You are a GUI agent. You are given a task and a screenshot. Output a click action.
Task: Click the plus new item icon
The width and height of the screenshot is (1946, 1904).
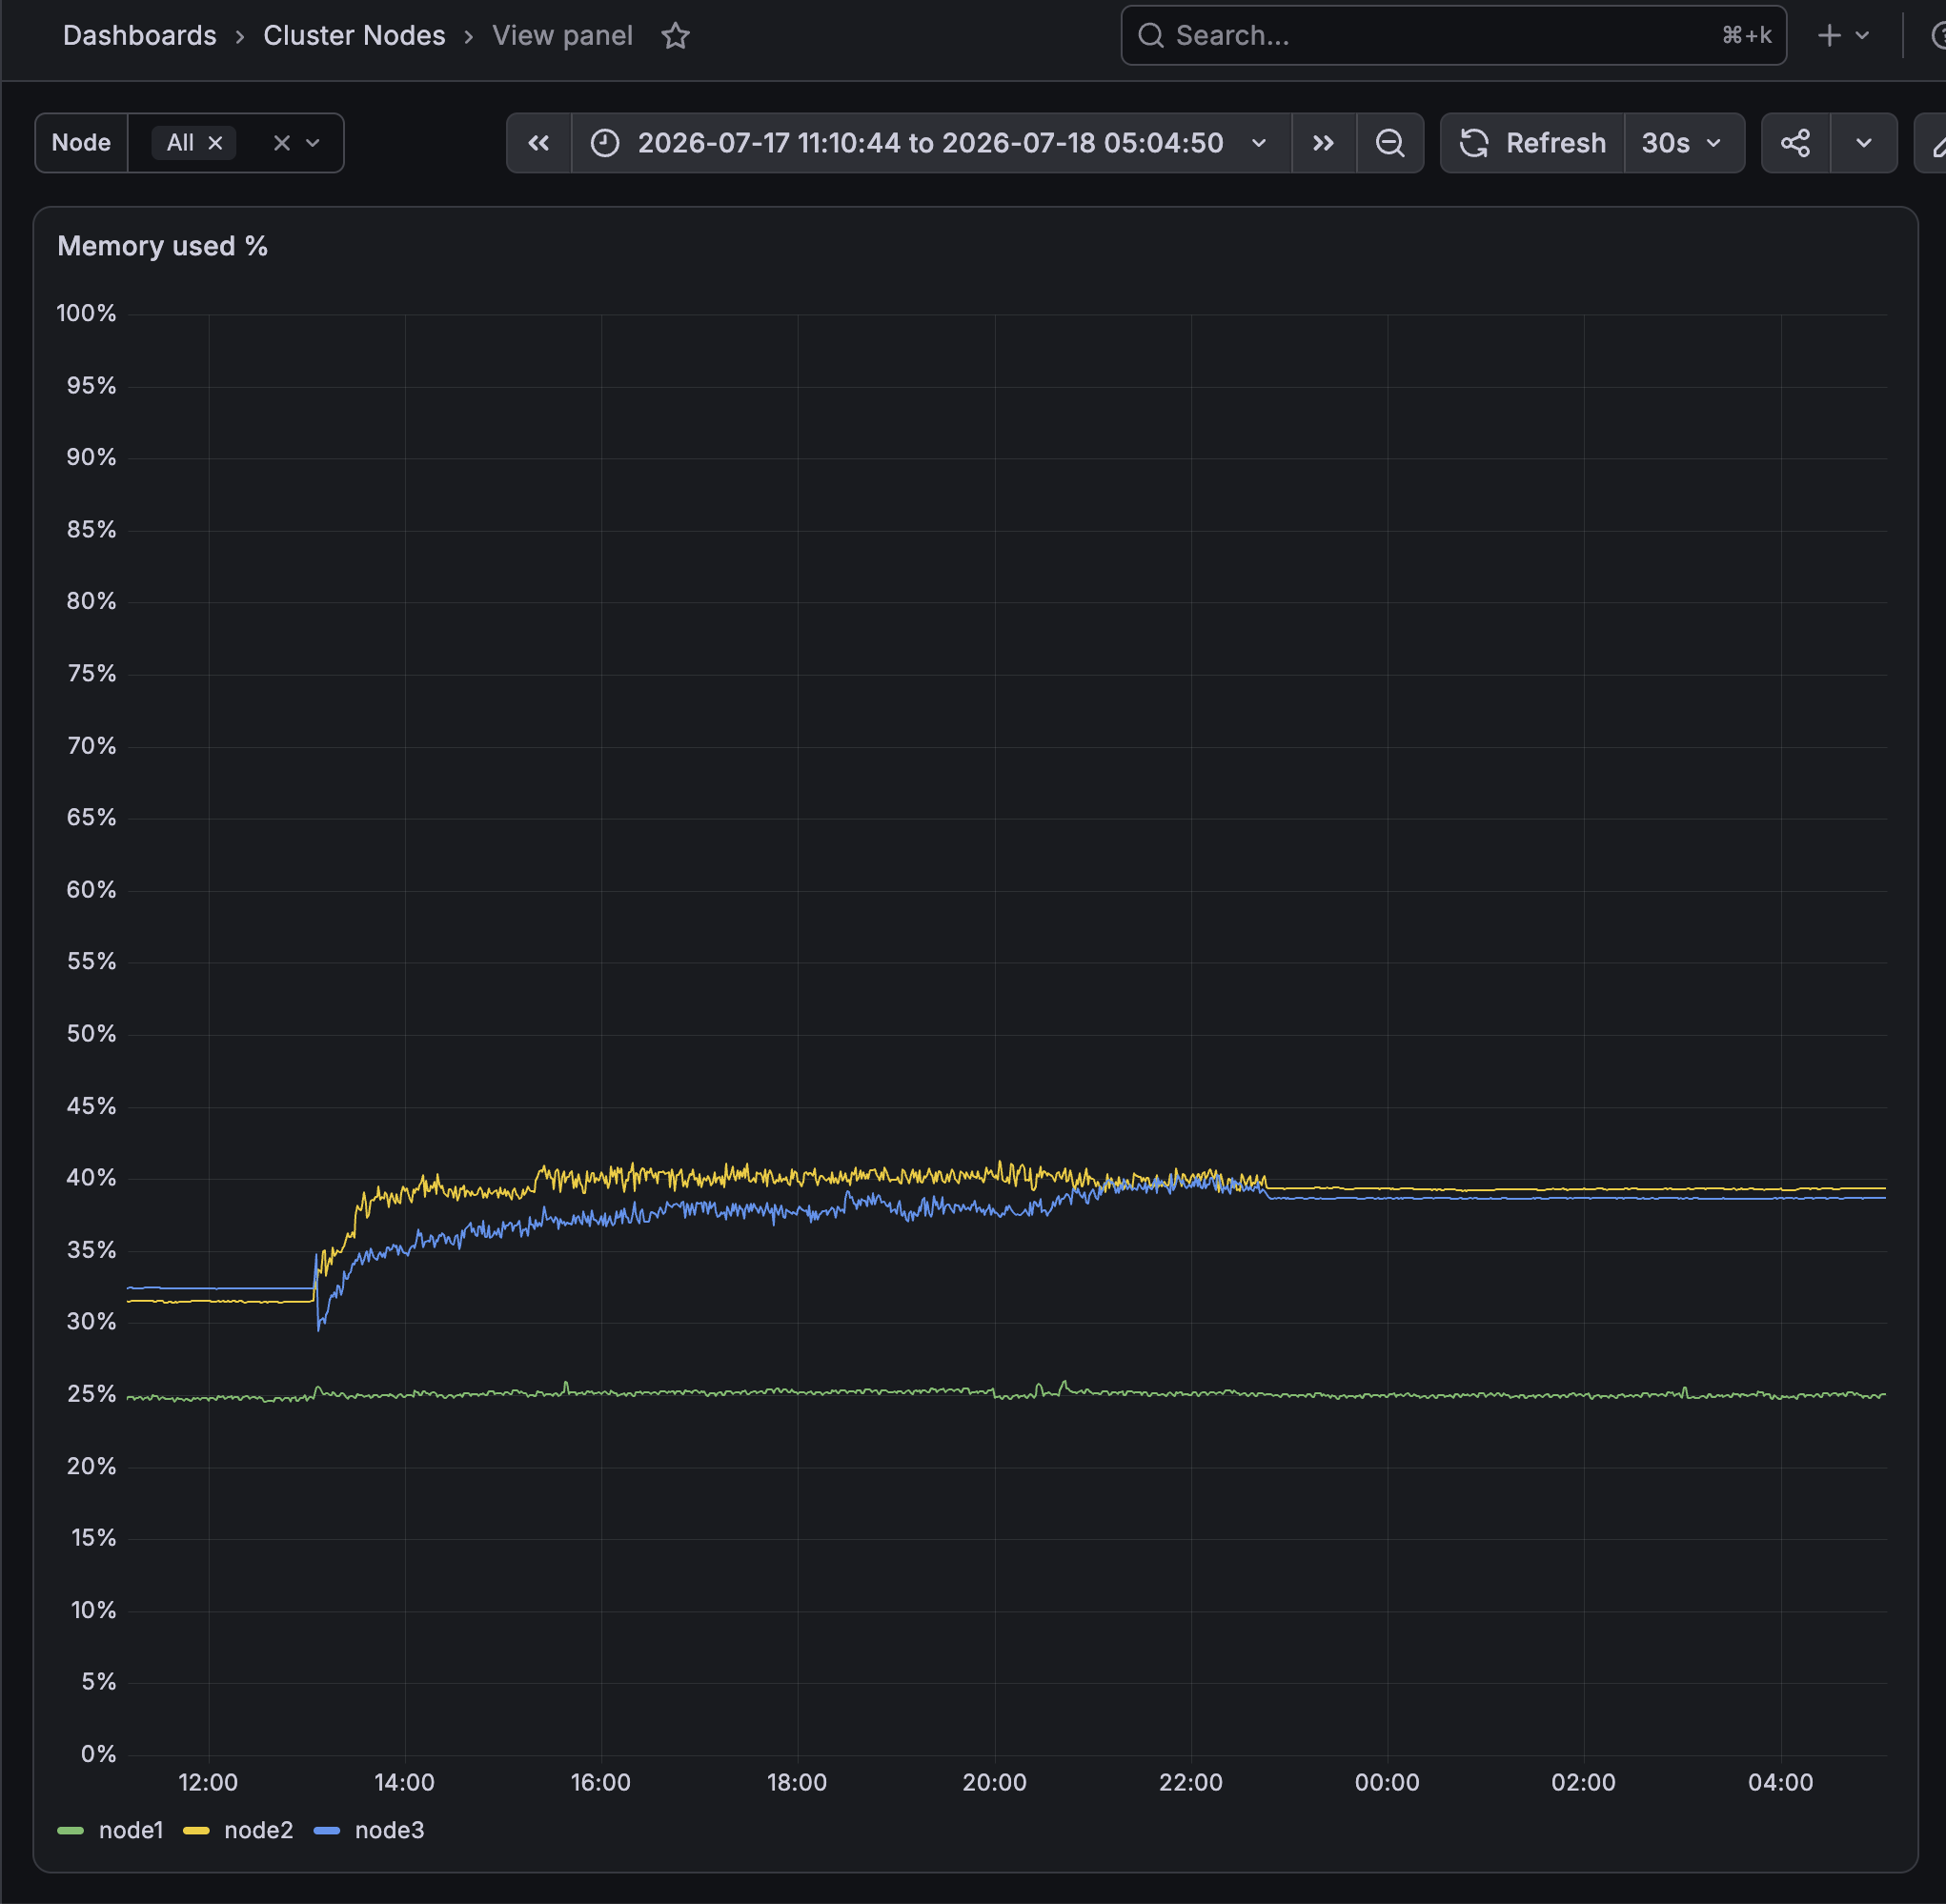[1829, 36]
